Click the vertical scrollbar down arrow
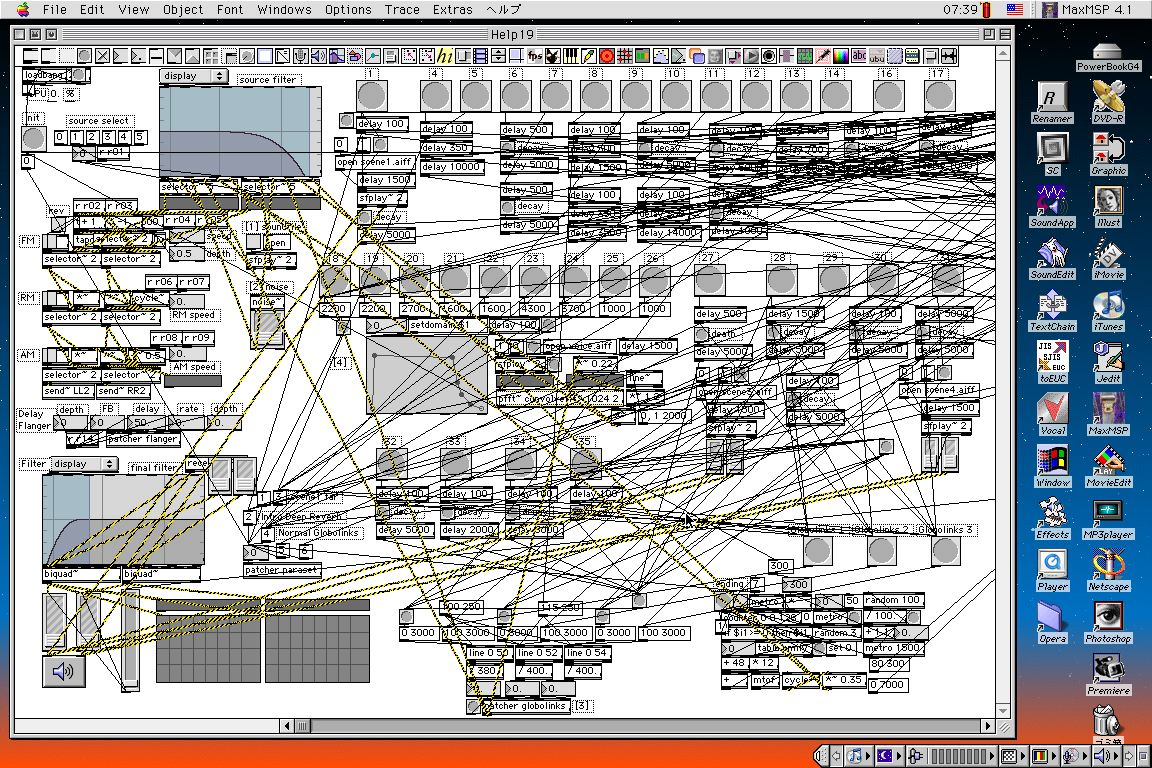The width and height of the screenshot is (1152, 768). 1004,711
